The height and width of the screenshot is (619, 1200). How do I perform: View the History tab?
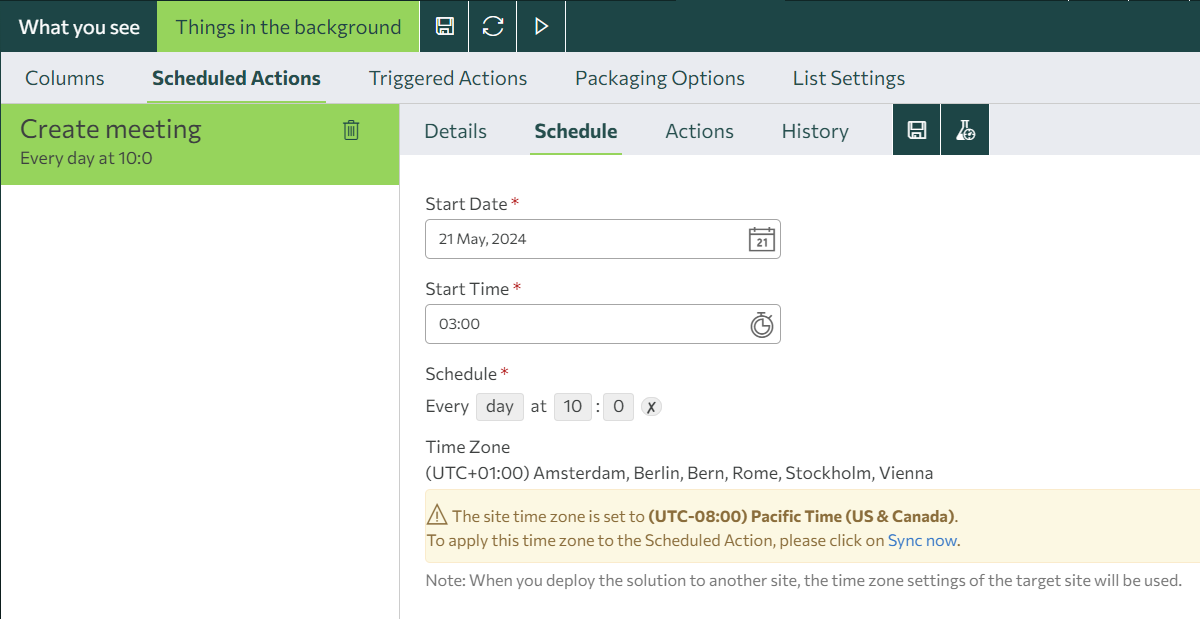point(815,131)
